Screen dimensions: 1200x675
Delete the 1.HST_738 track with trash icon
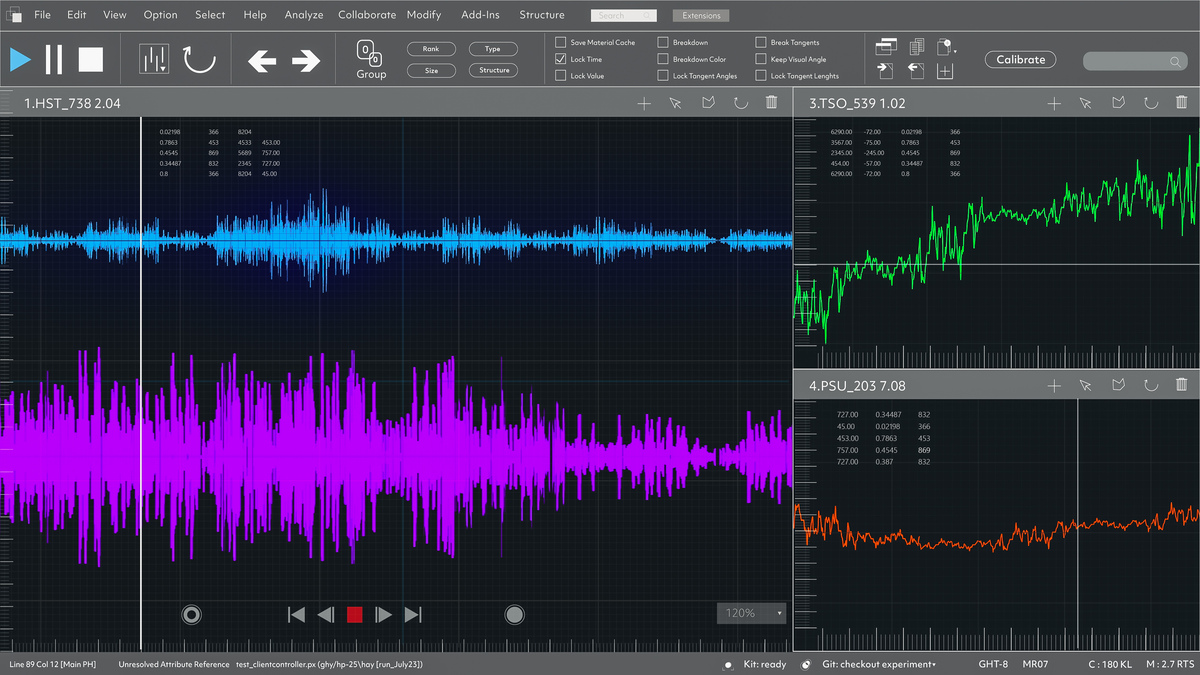(771, 103)
